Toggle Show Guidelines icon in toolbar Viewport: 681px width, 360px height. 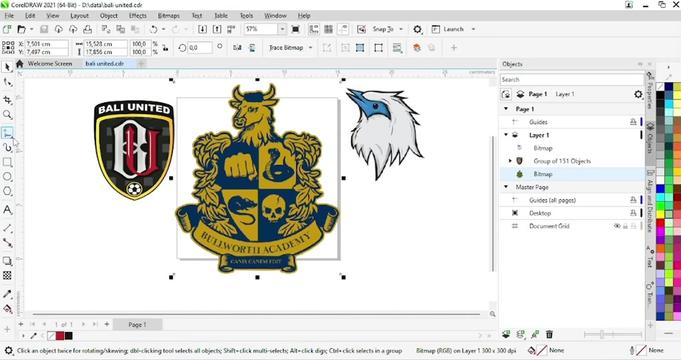(343, 29)
